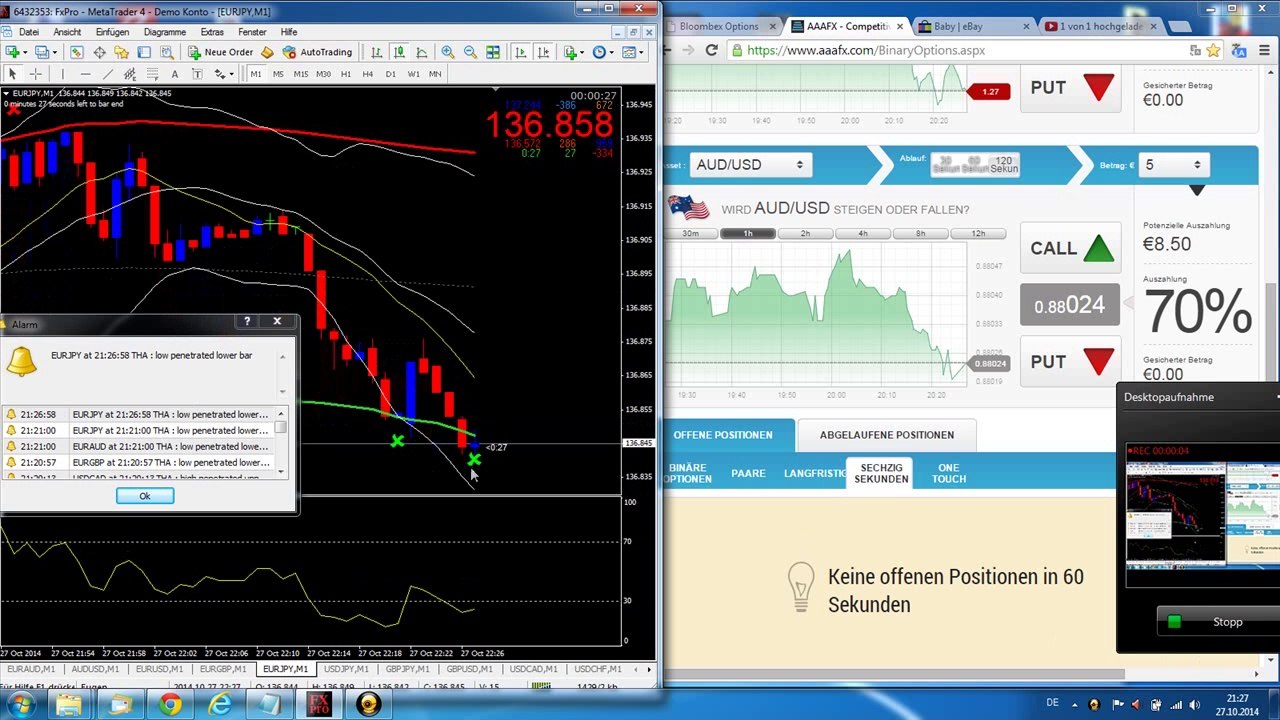Click the new chart icon in MetaTrader toolbar
The height and width of the screenshot is (720, 1280).
[13, 52]
